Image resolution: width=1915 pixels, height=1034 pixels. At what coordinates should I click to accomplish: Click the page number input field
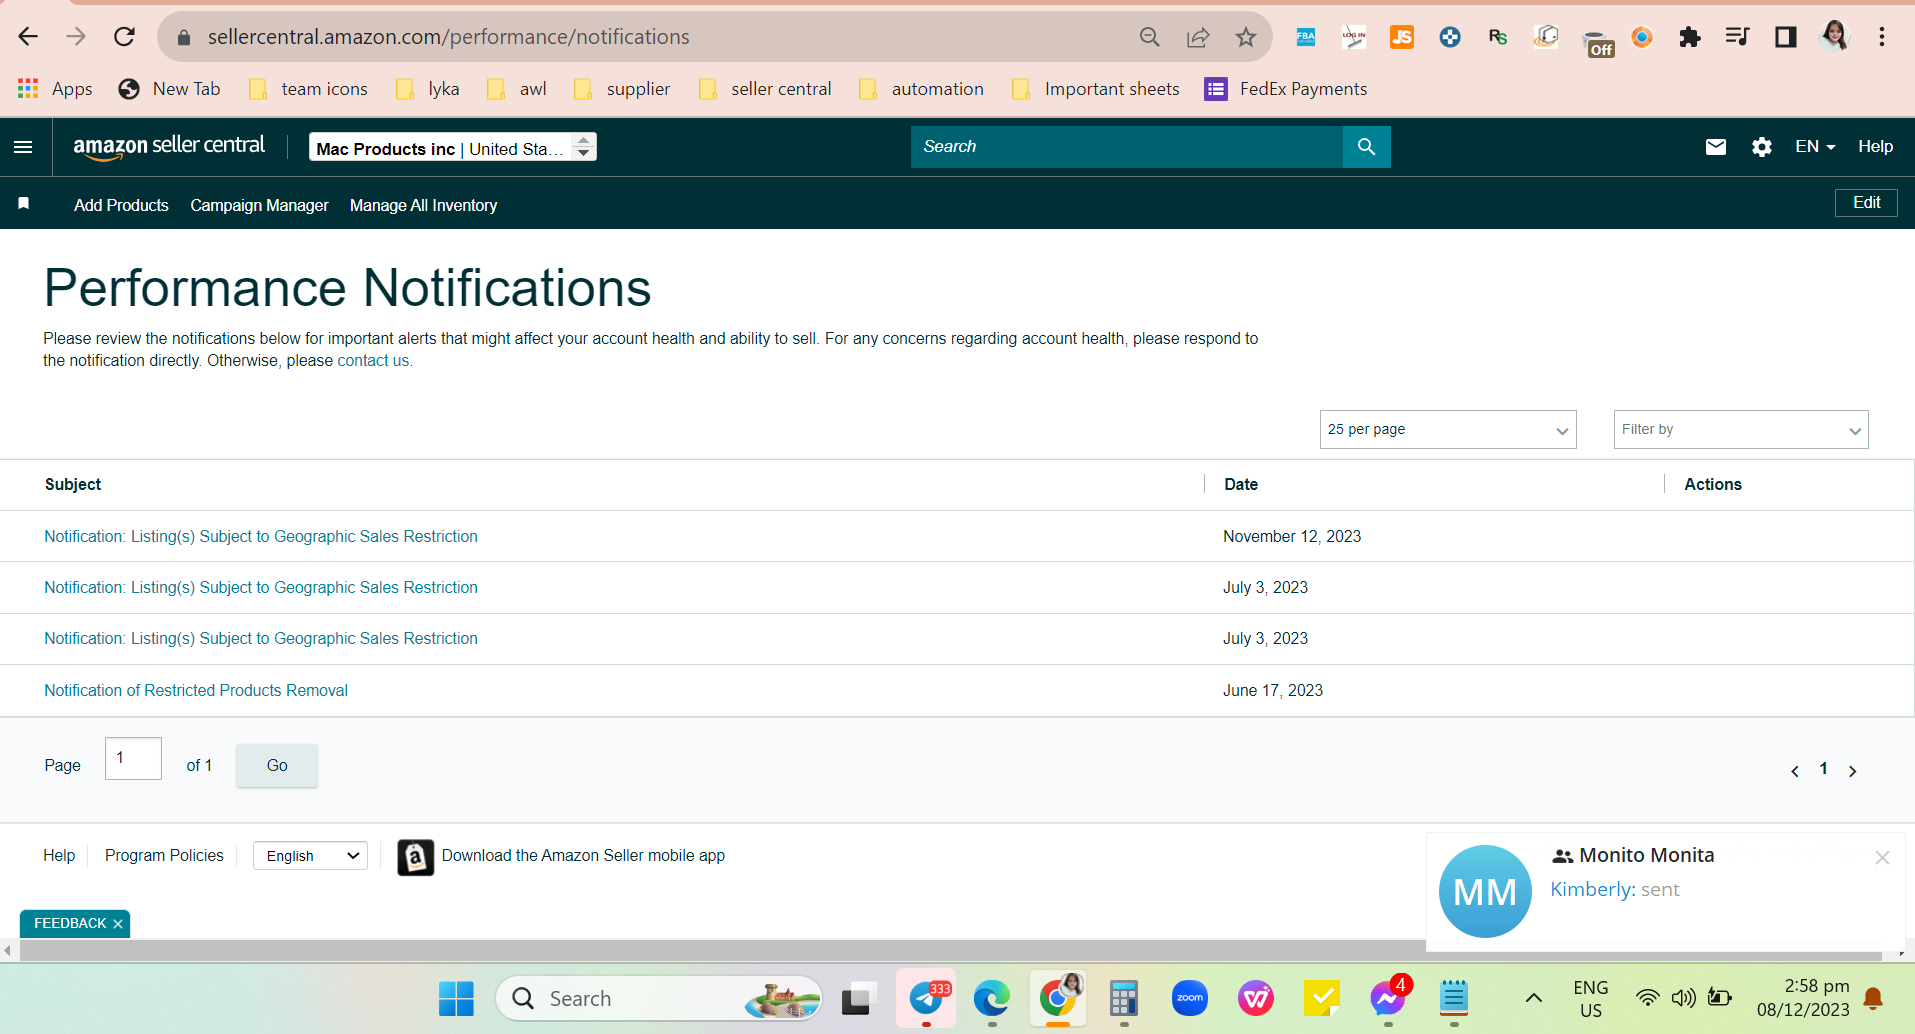(x=133, y=759)
